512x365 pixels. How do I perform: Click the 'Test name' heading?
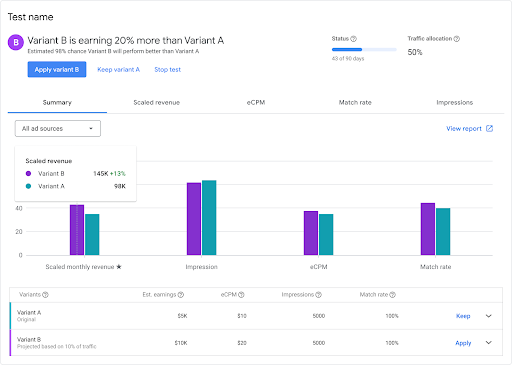[x=30, y=17]
